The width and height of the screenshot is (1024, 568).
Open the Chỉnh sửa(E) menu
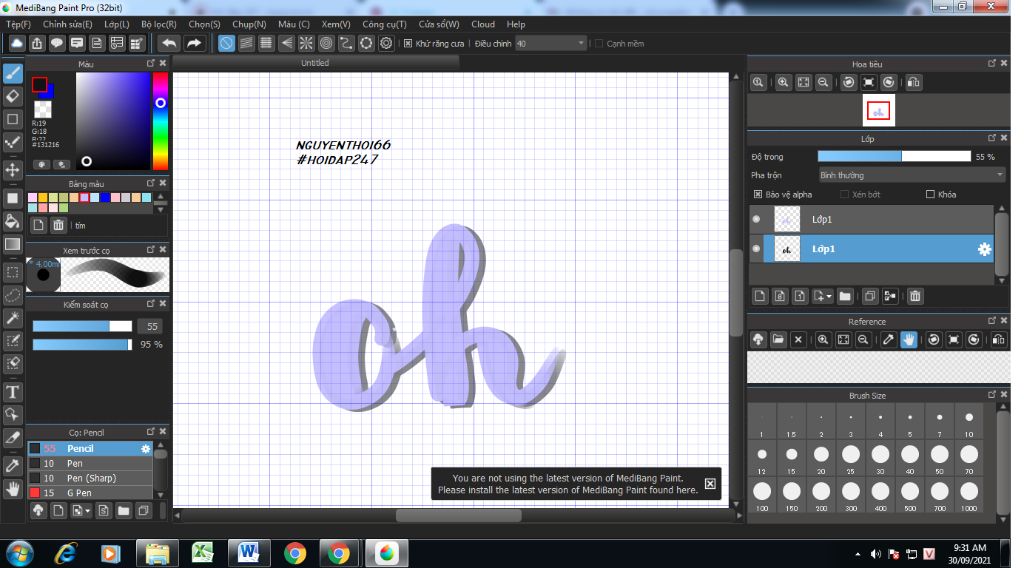click(x=67, y=24)
